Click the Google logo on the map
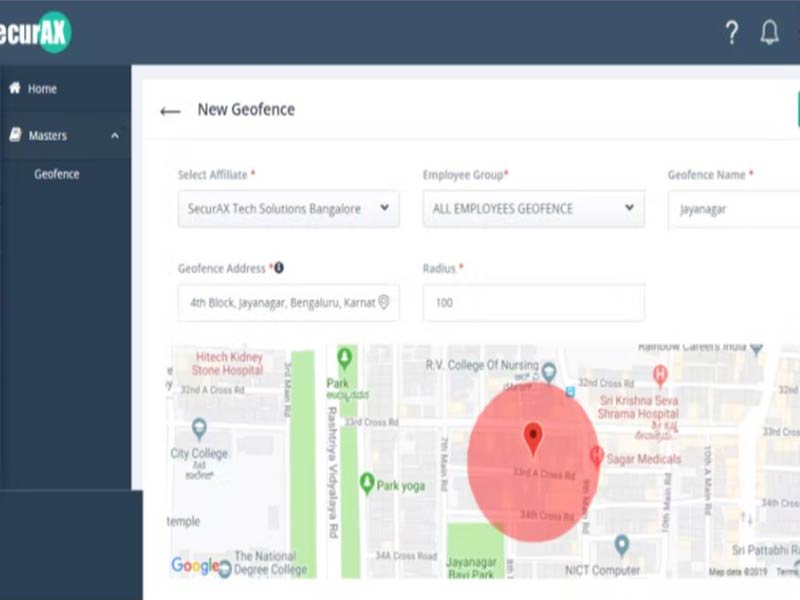 (x=195, y=565)
